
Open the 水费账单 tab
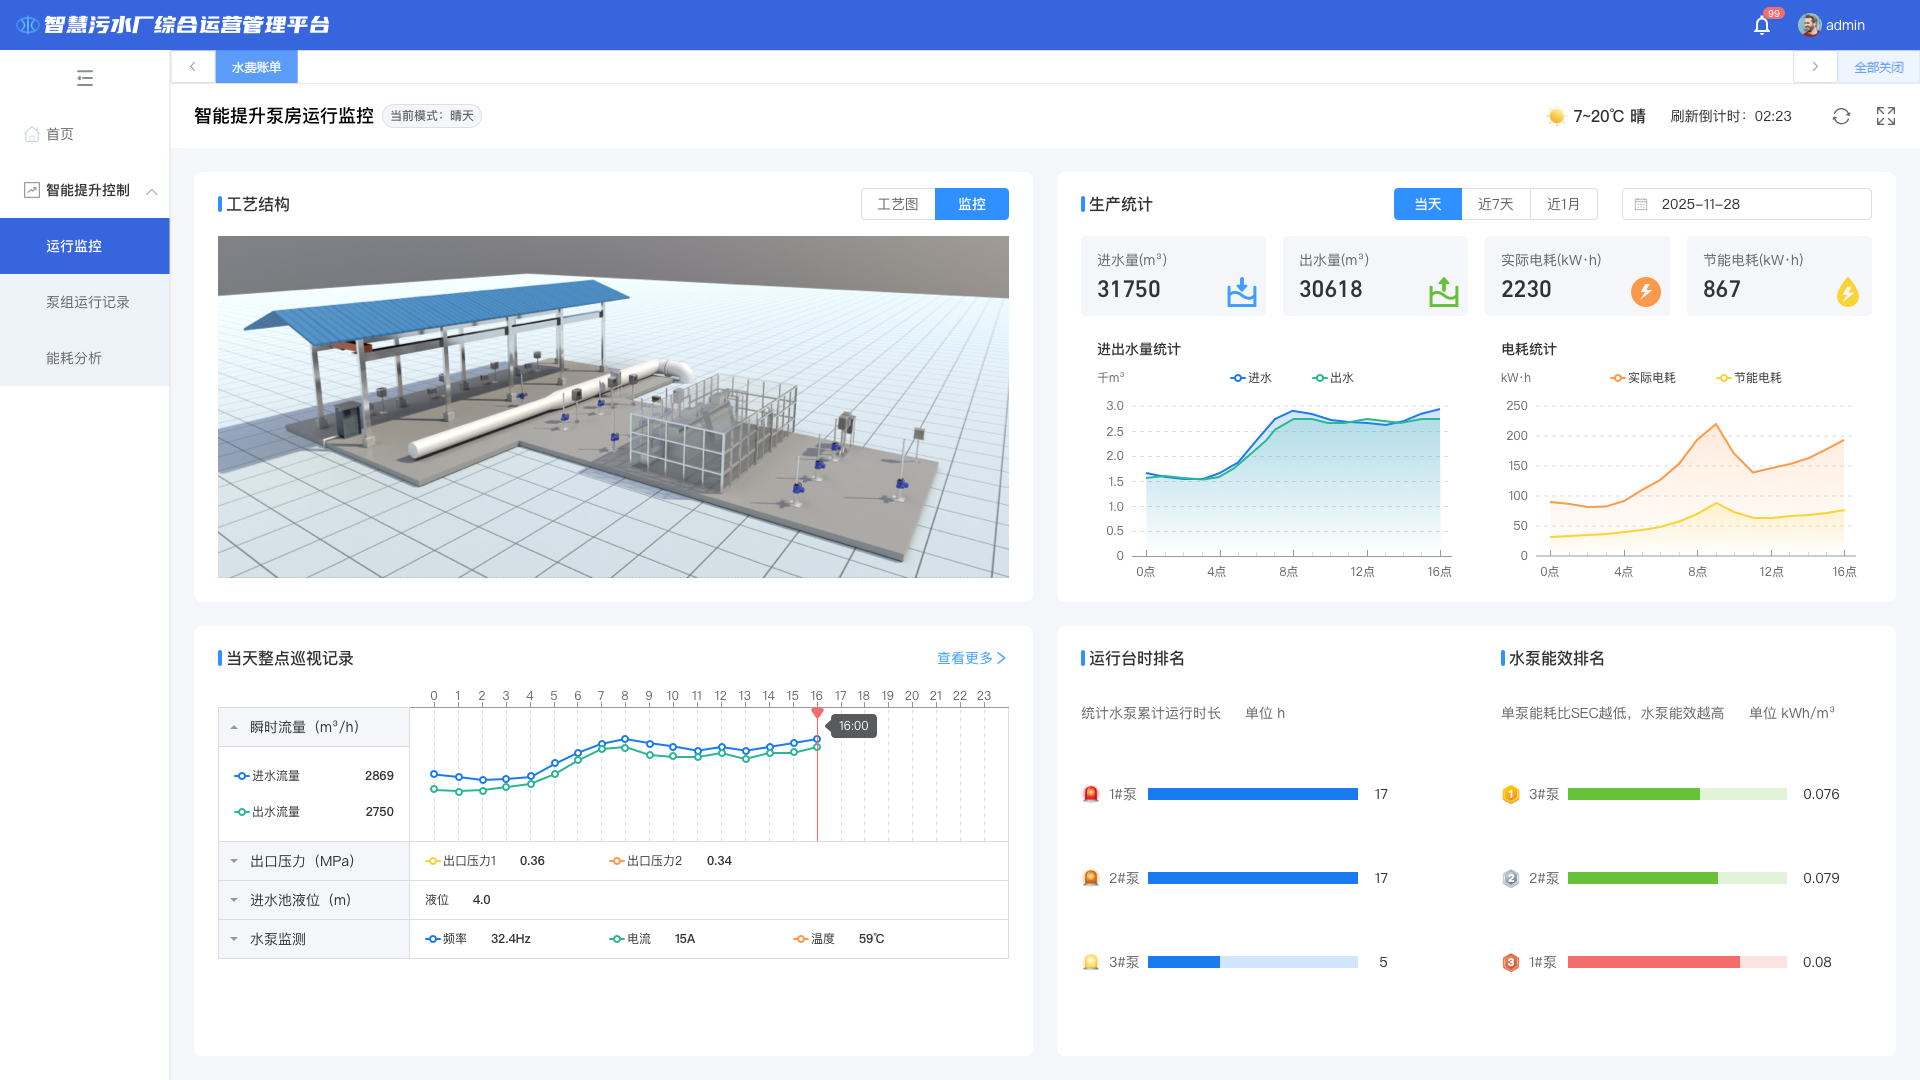(256, 67)
